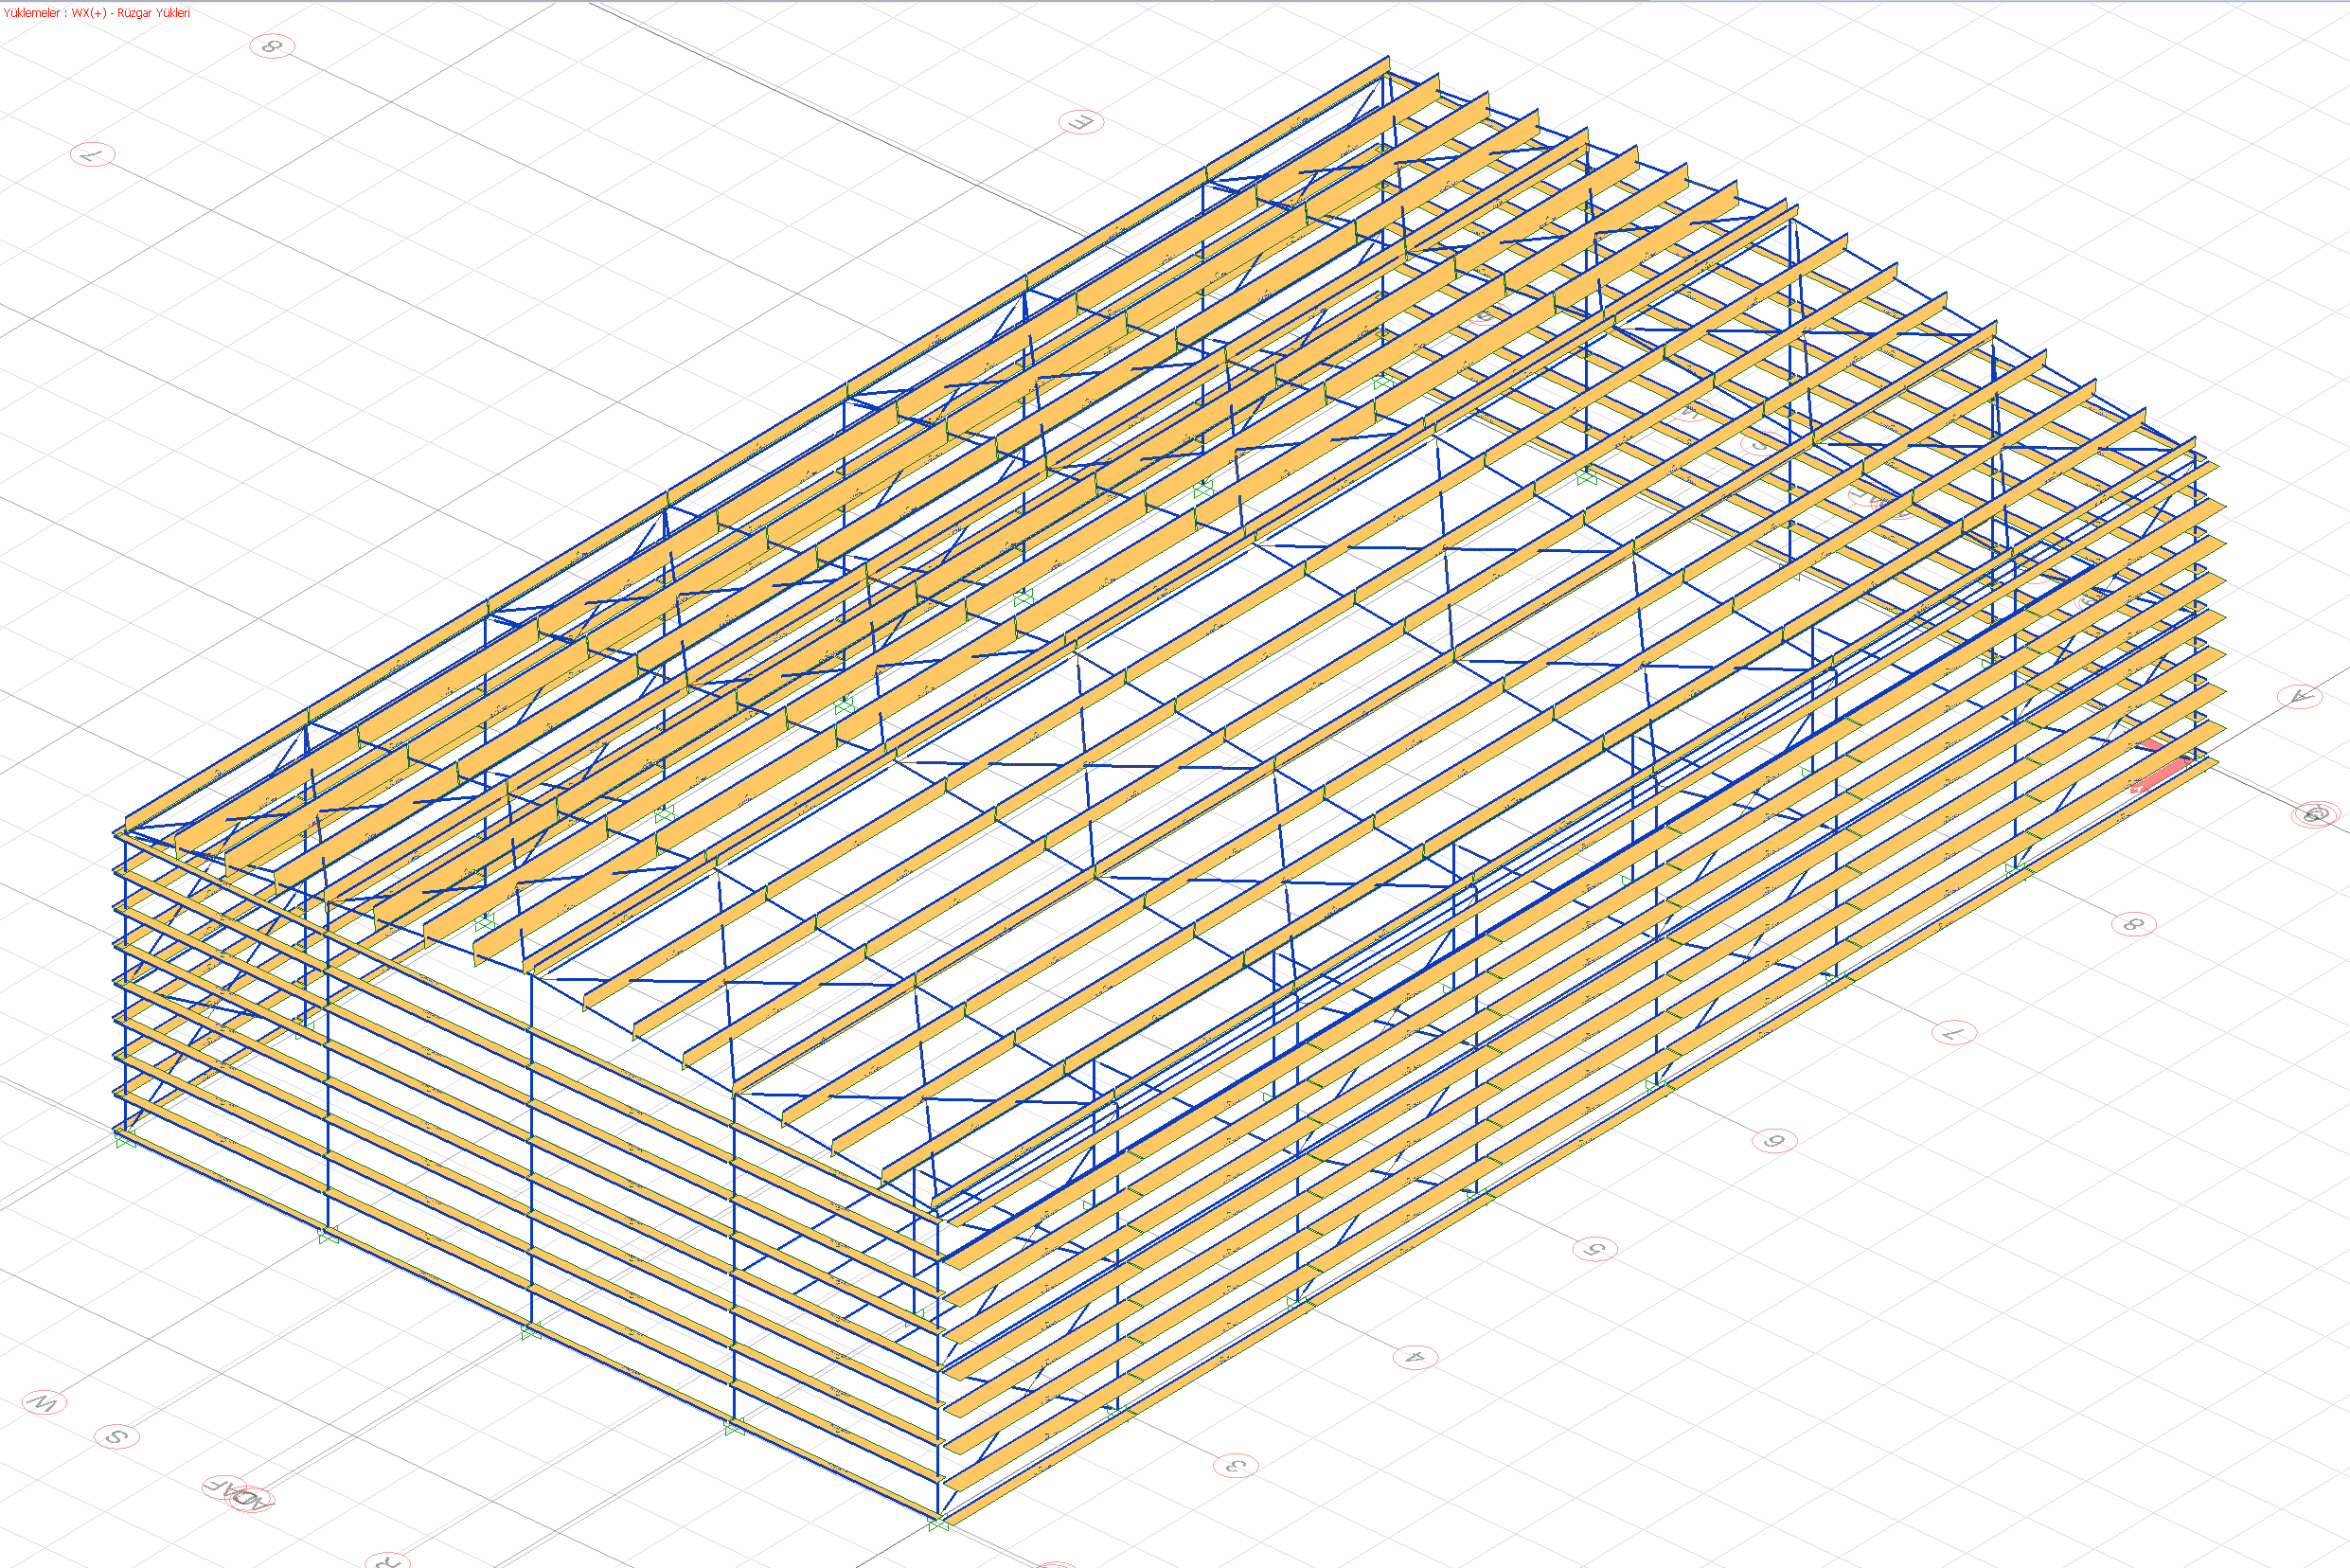
Task: Click the green support symbol at front corner column base
Action: point(938,1524)
